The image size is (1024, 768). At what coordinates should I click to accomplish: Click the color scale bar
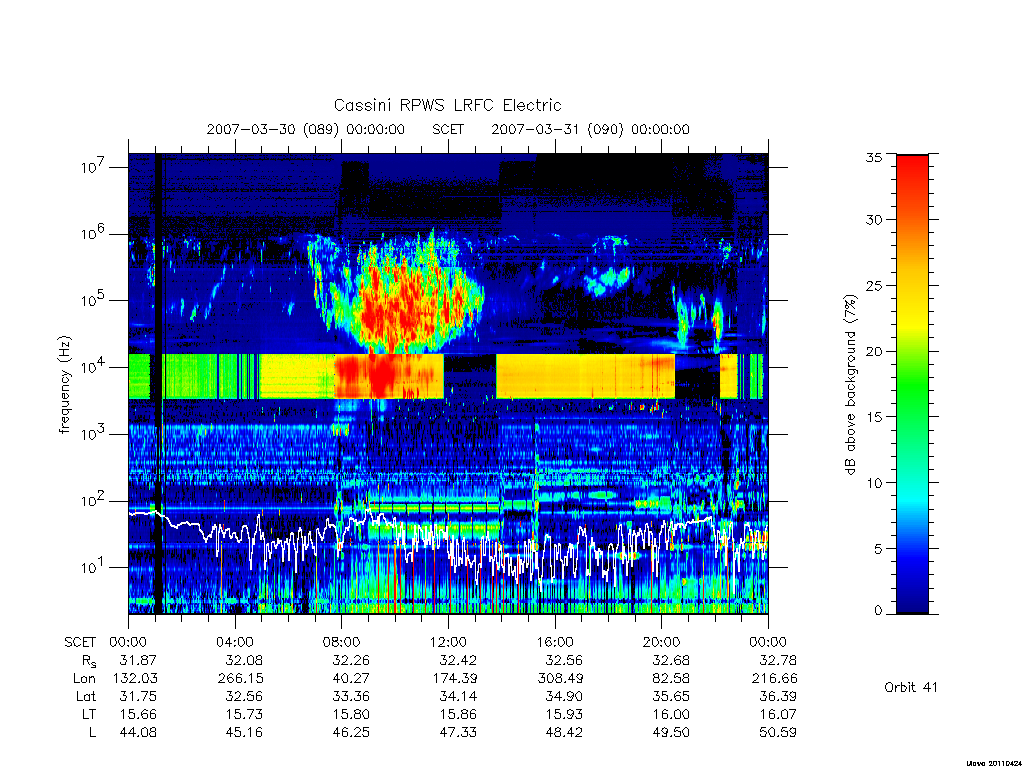pos(912,384)
